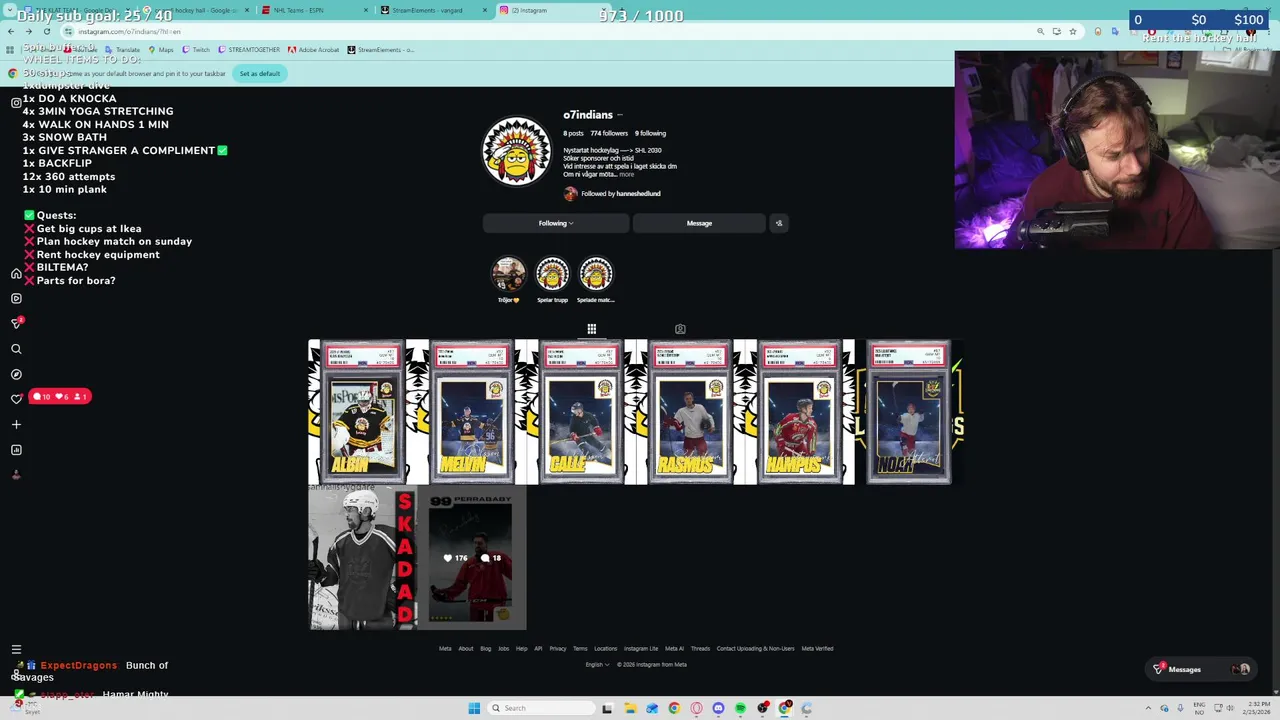Open the Instagram search magnifier
The width and height of the screenshot is (1280, 720).
(x=16, y=349)
